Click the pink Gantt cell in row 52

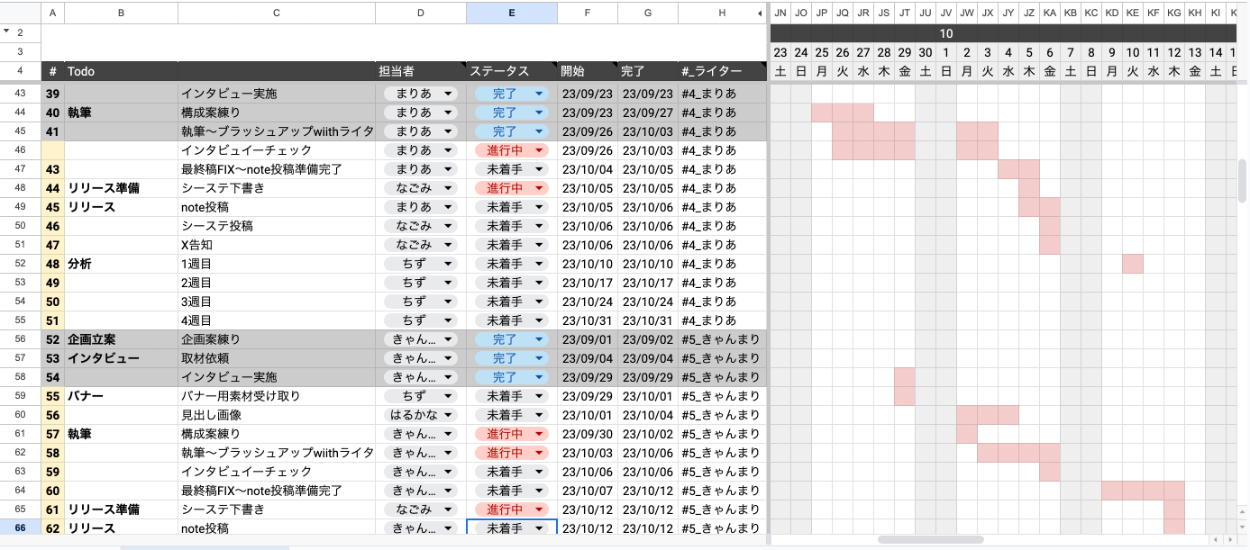click(x=1132, y=264)
